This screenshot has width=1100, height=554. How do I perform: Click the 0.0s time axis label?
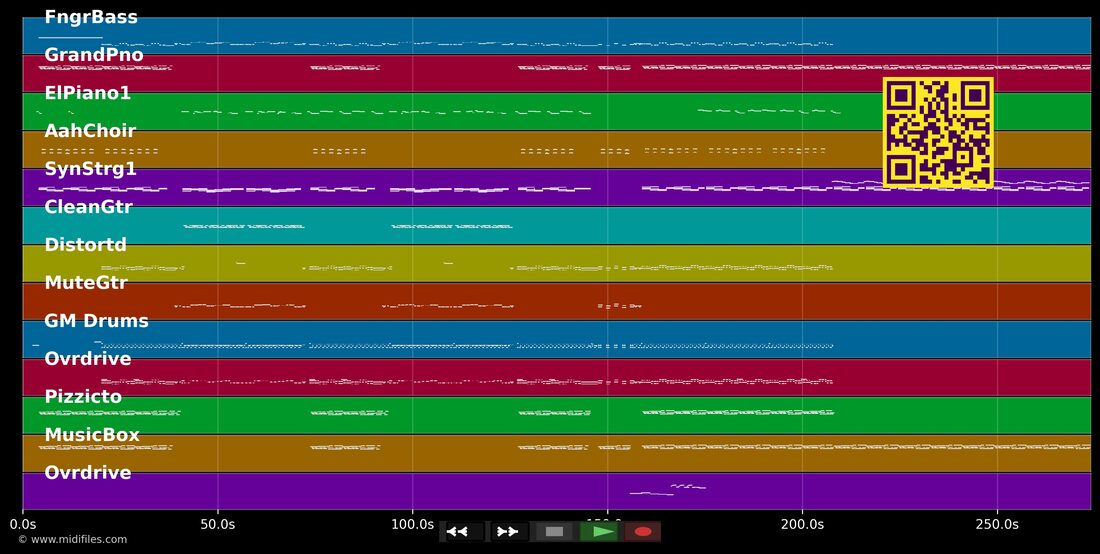(23, 524)
